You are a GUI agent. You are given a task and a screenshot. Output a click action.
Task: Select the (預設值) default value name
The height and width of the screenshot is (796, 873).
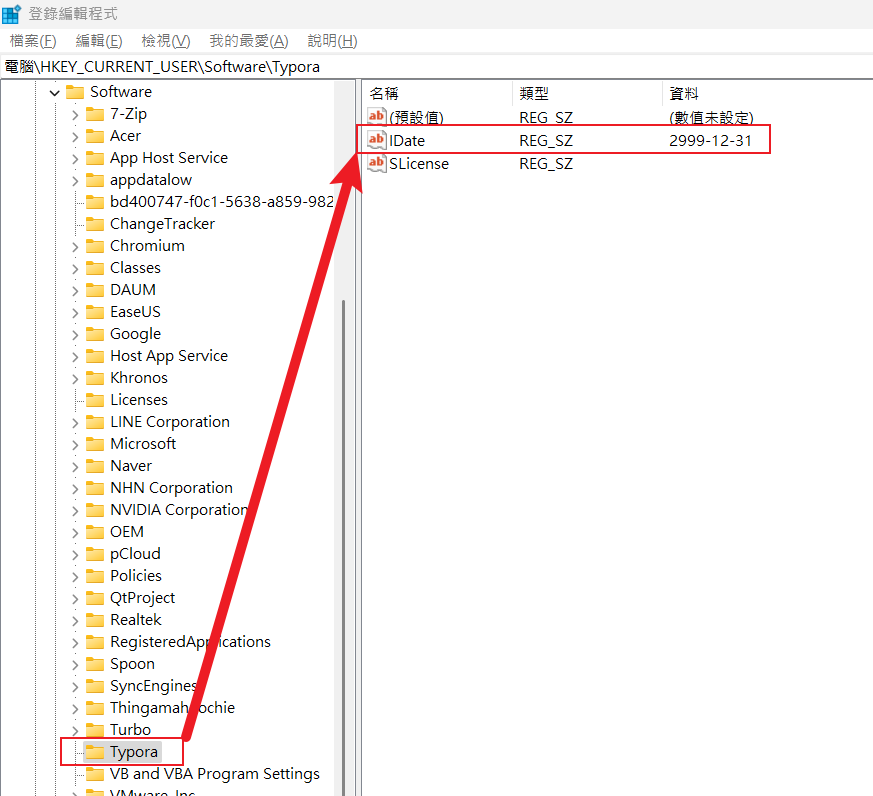pyautogui.click(x=416, y=117)
